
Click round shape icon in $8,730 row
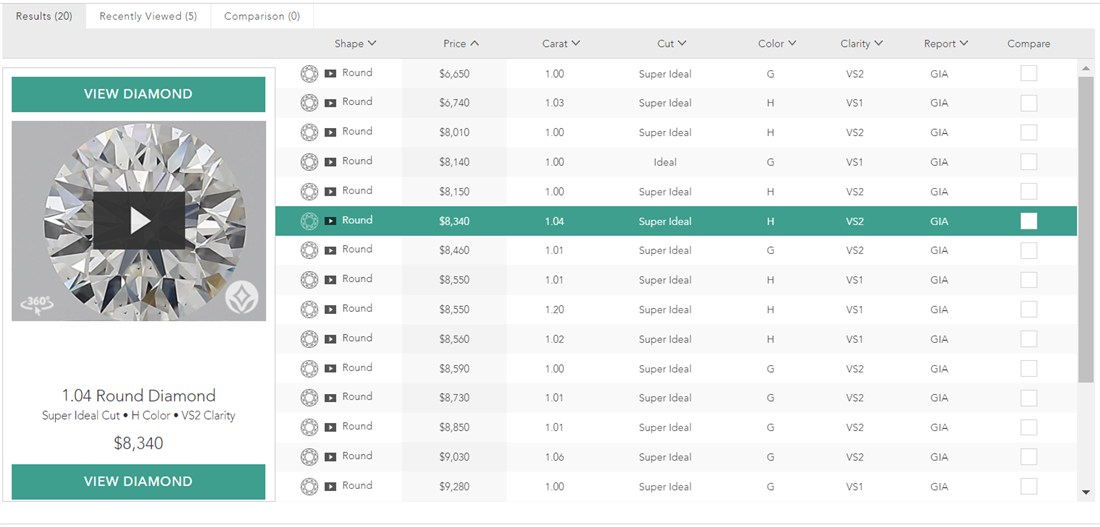309,398
